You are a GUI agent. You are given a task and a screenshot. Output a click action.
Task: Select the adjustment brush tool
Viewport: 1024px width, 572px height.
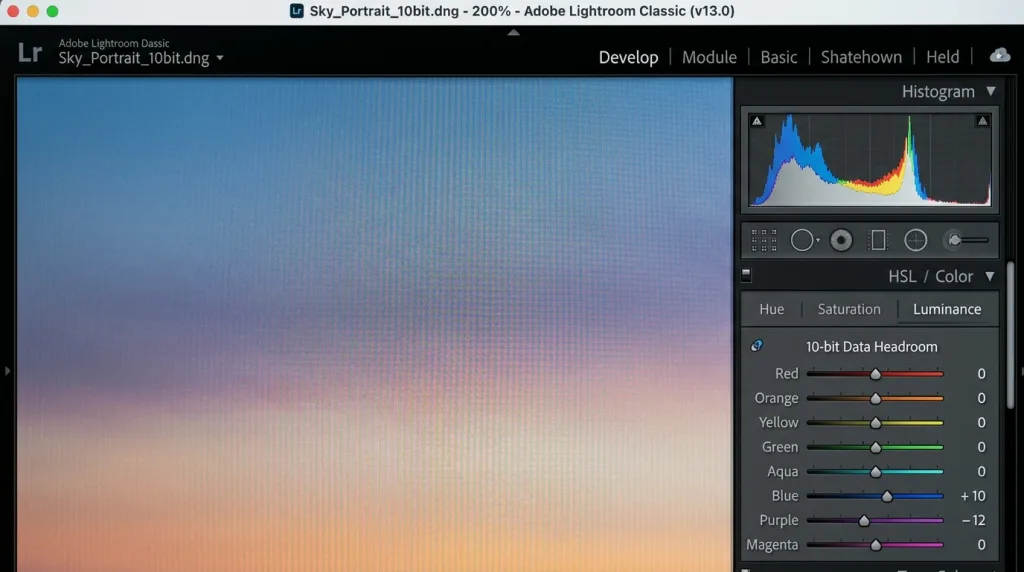[968, 240]
